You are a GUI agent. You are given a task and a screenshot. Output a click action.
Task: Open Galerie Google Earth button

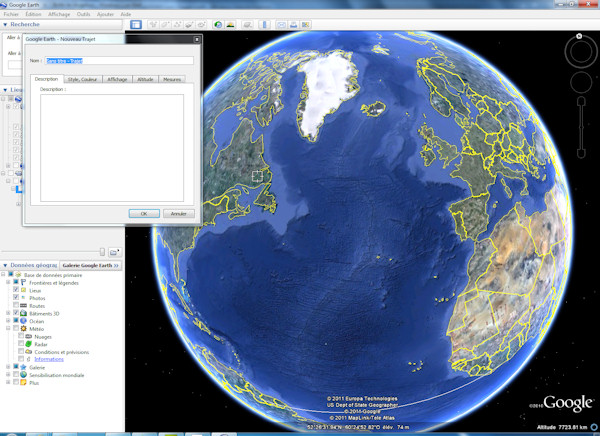pos(90,265)
